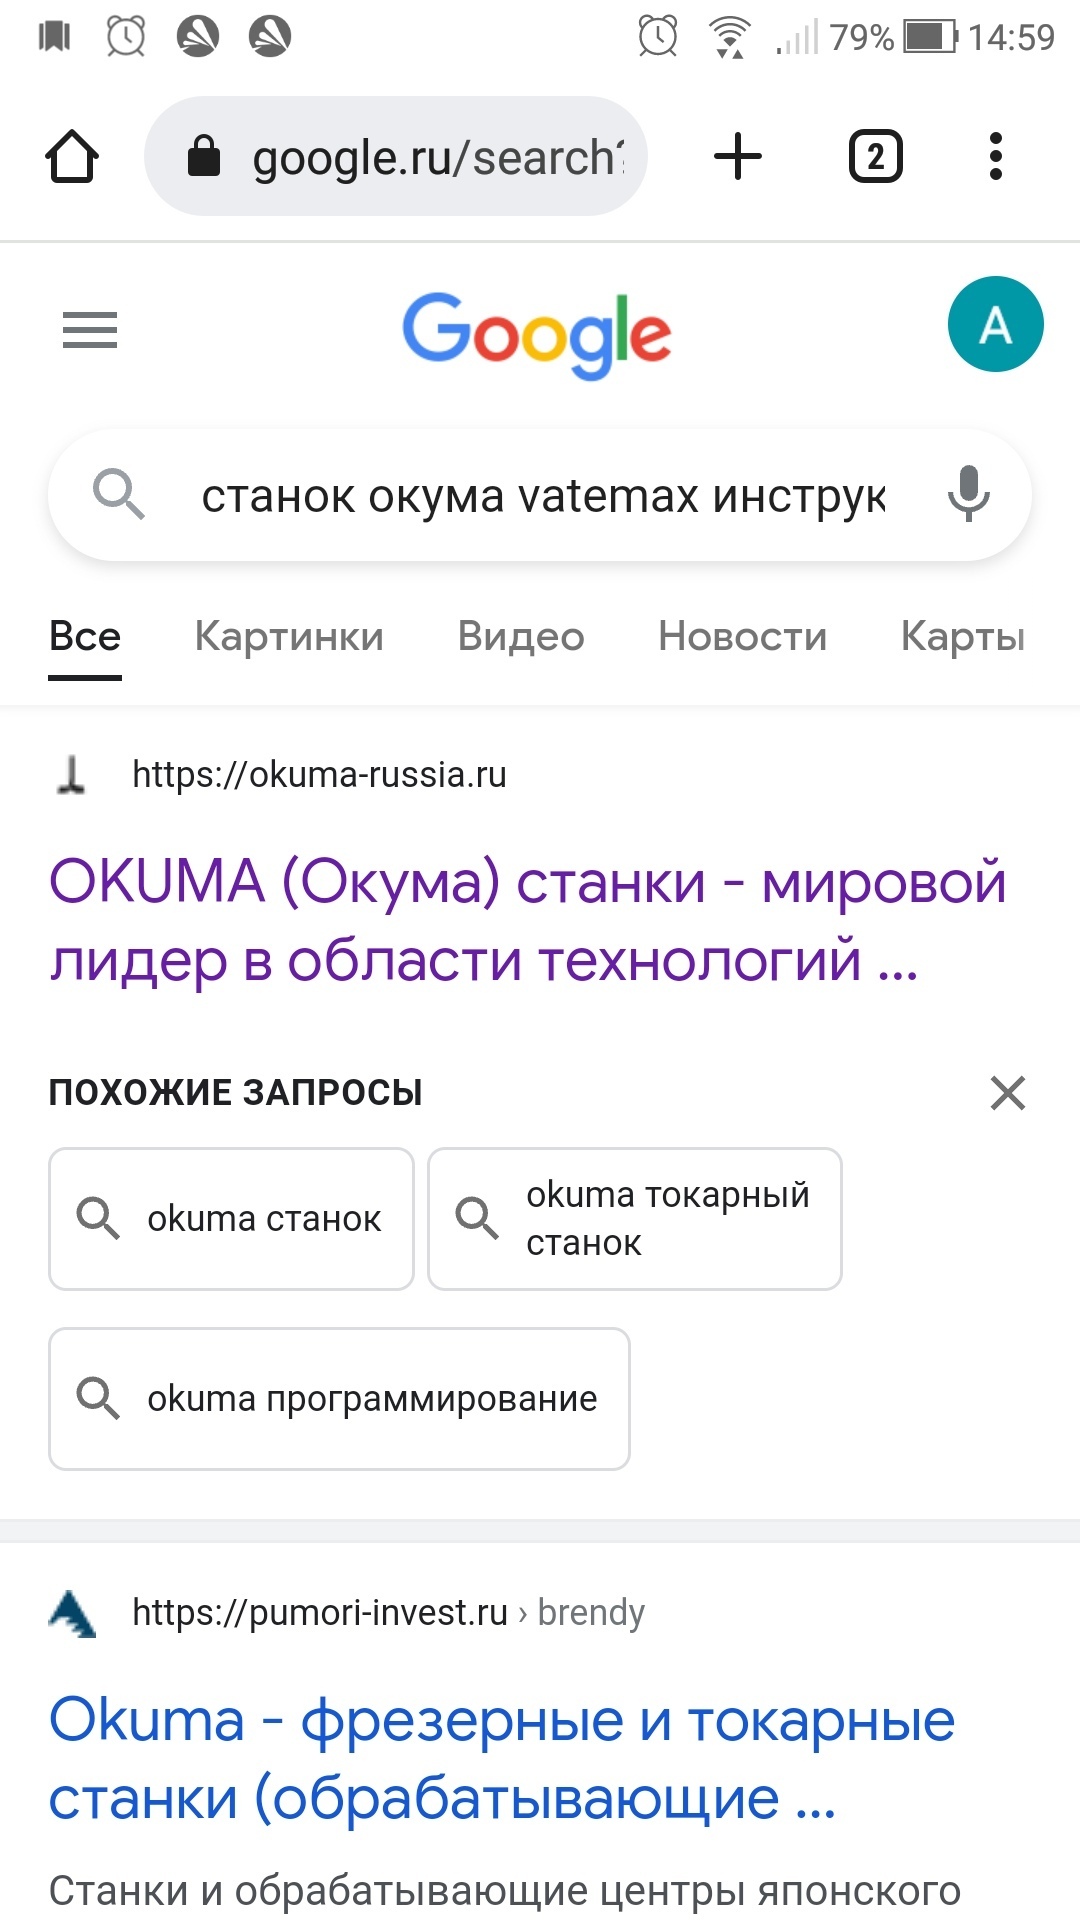
Task: Open the browser three-dot menu
Action: coord(995,157)
